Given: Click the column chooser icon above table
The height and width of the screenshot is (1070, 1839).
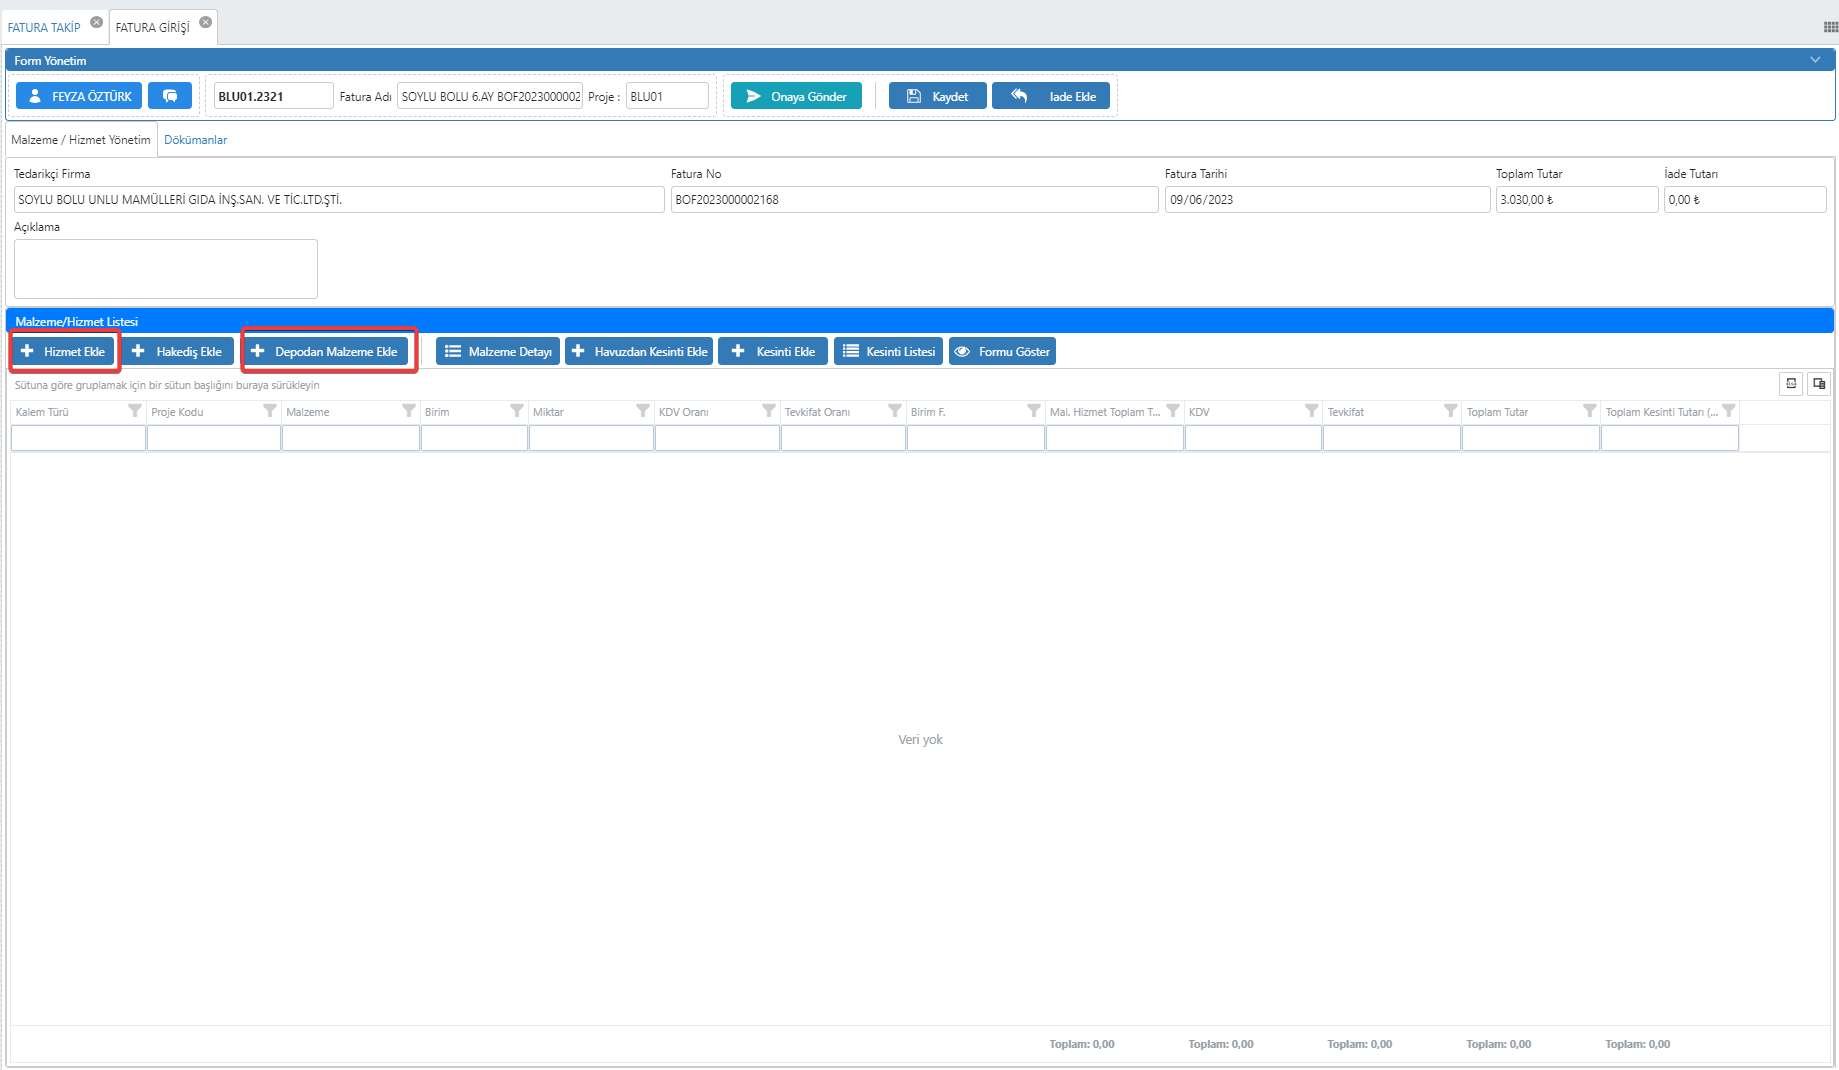Looking at the screenshot, I should (x=1819, y=384).
